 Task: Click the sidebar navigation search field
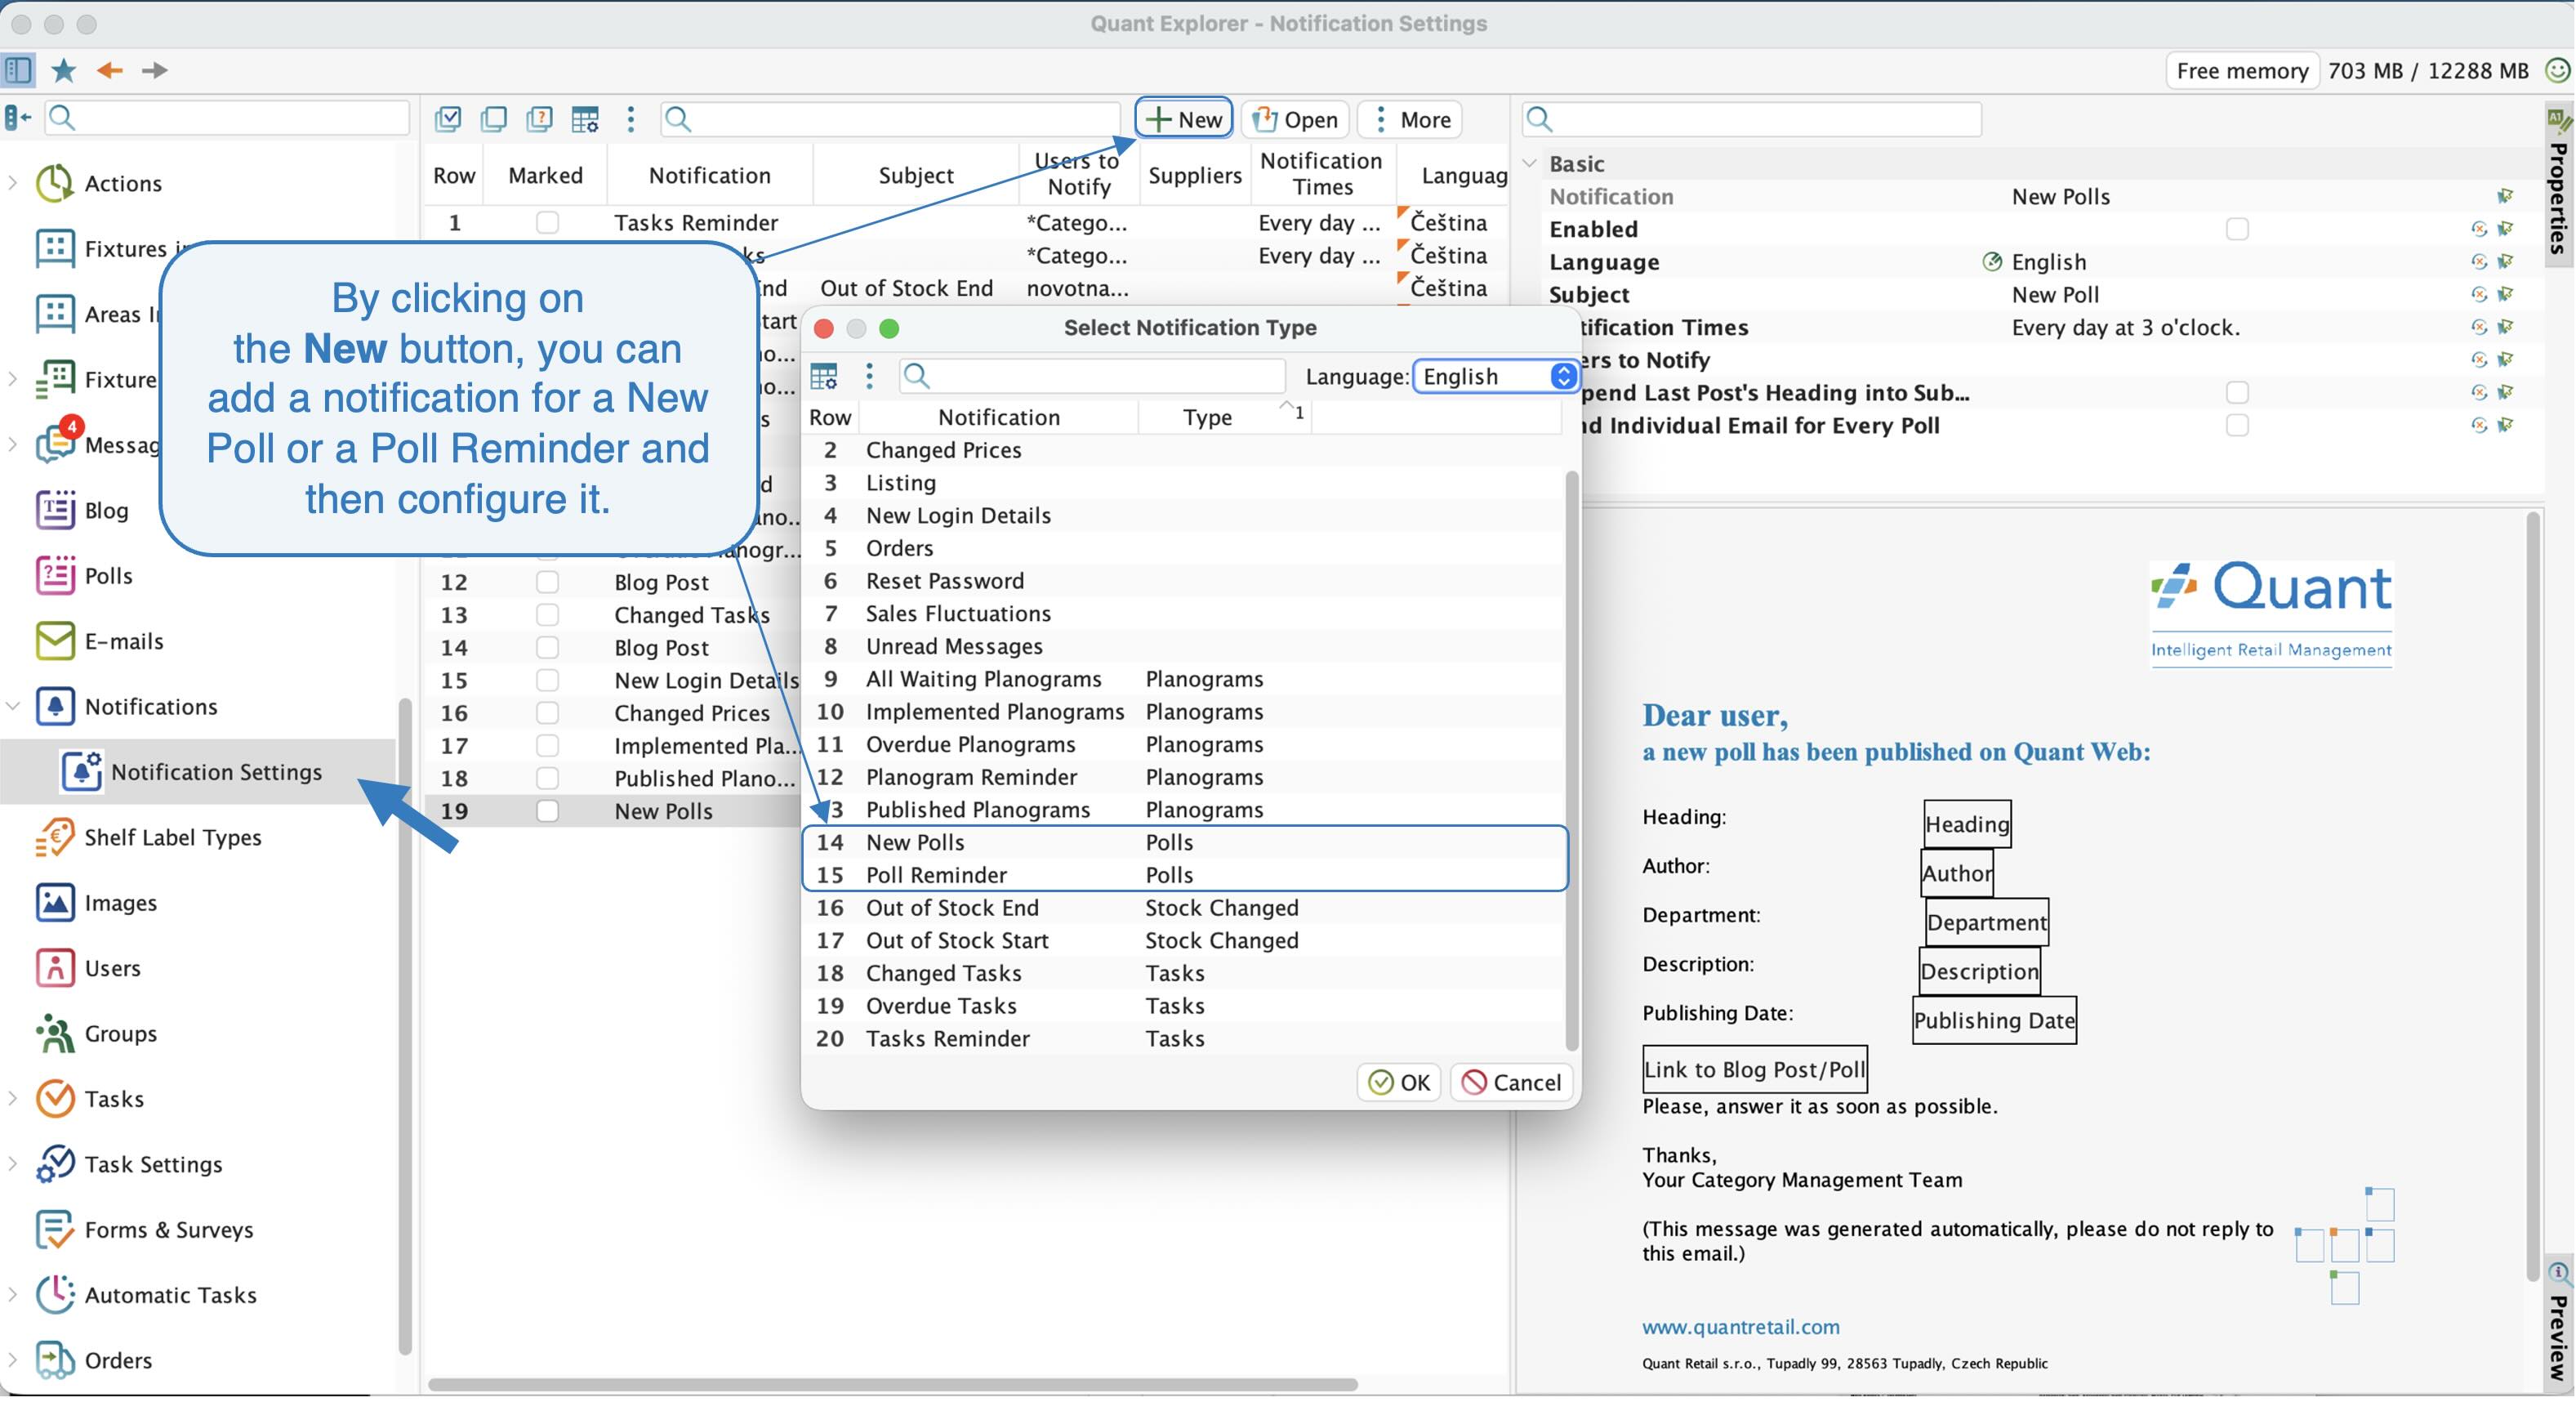tap(228, 118)
